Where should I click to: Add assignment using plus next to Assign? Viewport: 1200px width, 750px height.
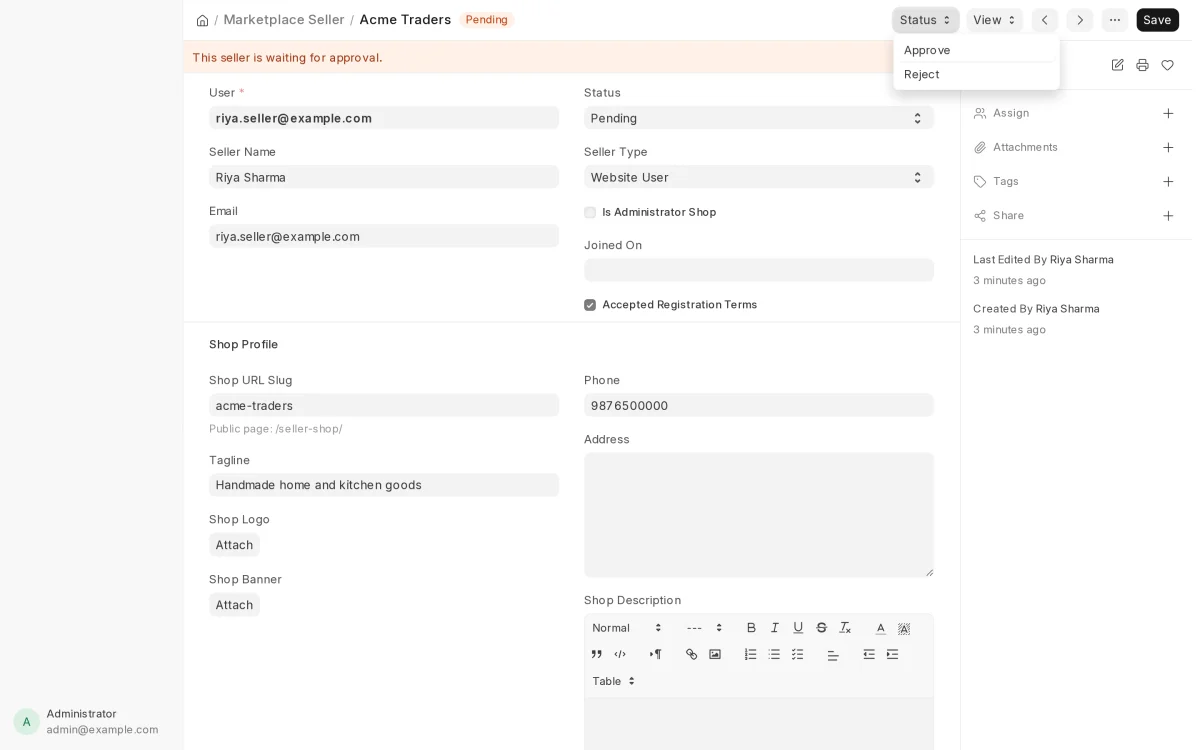click(x=1168, y=113)
